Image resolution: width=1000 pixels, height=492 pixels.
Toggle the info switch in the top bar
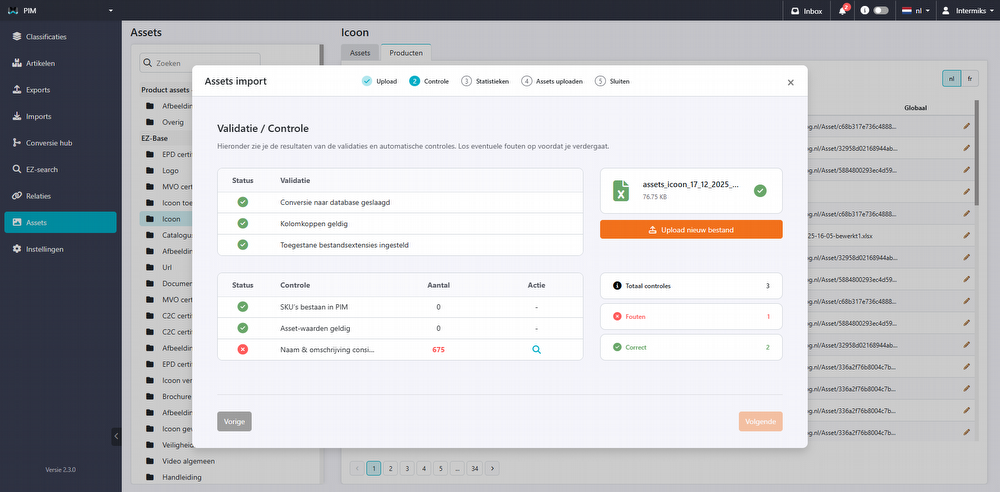pos(880,11)
